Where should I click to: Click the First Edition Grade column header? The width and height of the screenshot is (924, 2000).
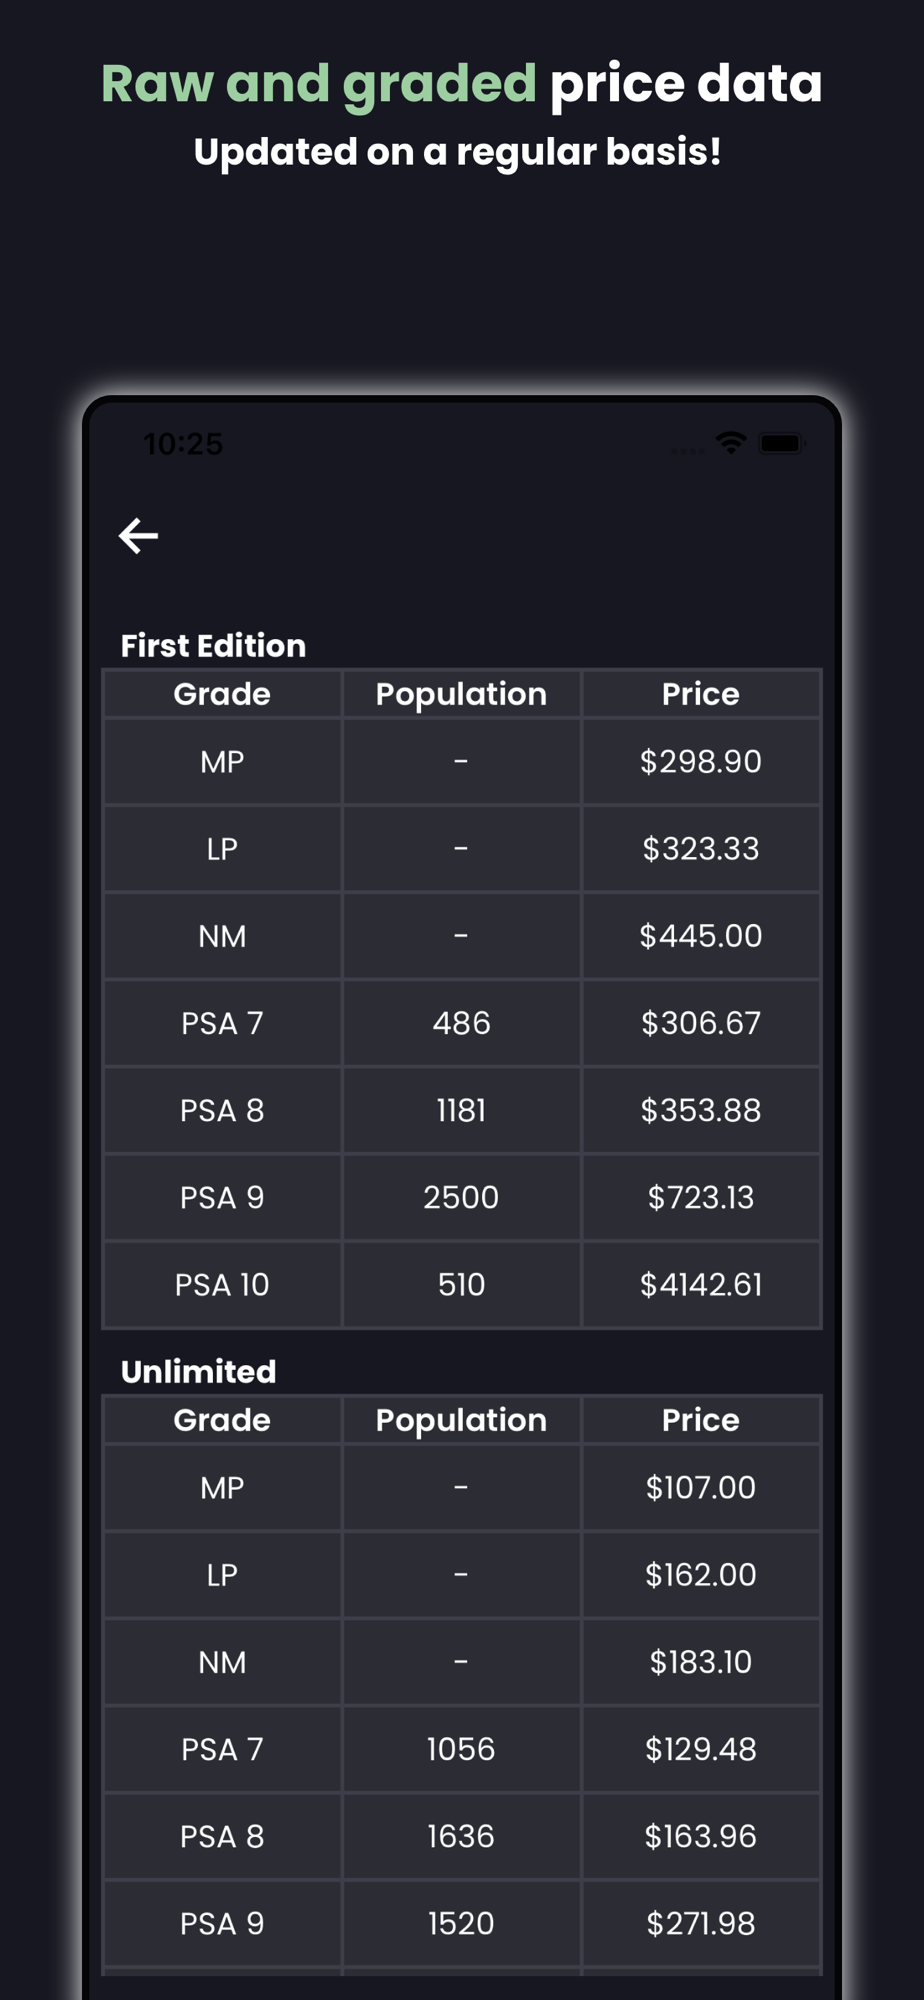click(x=222, y=694)
